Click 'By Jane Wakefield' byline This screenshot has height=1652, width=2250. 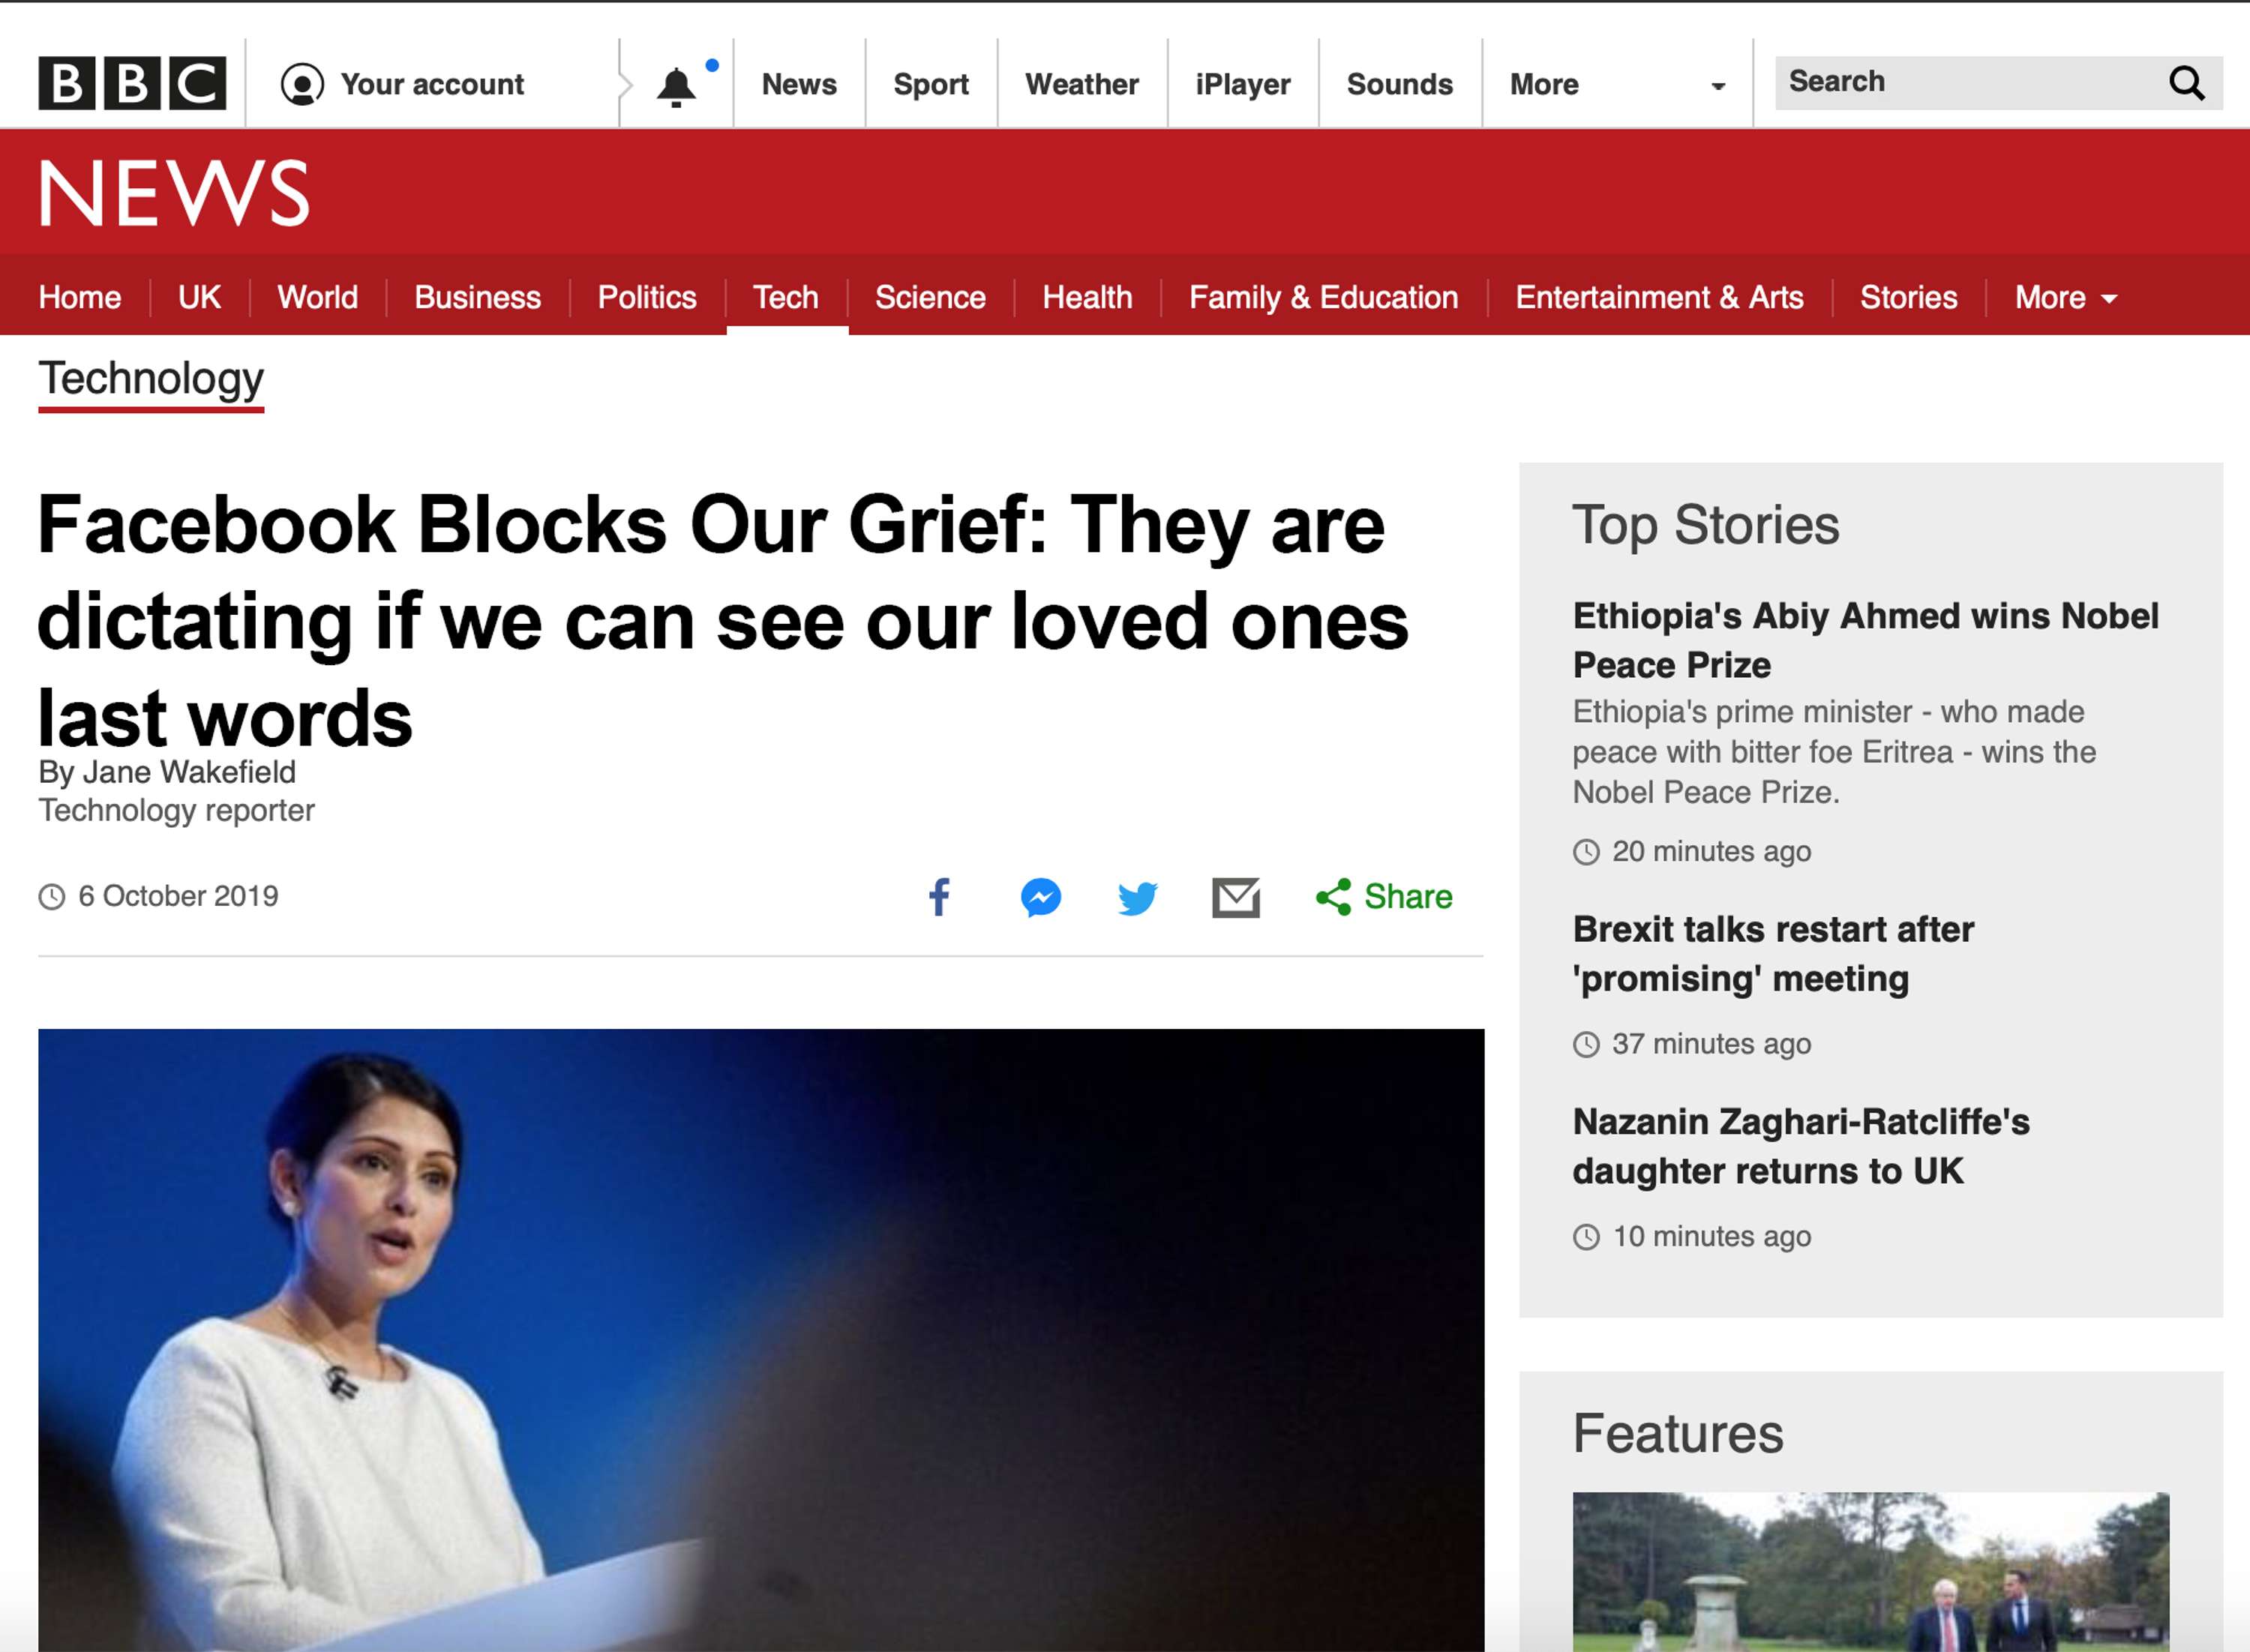(167, 772)
